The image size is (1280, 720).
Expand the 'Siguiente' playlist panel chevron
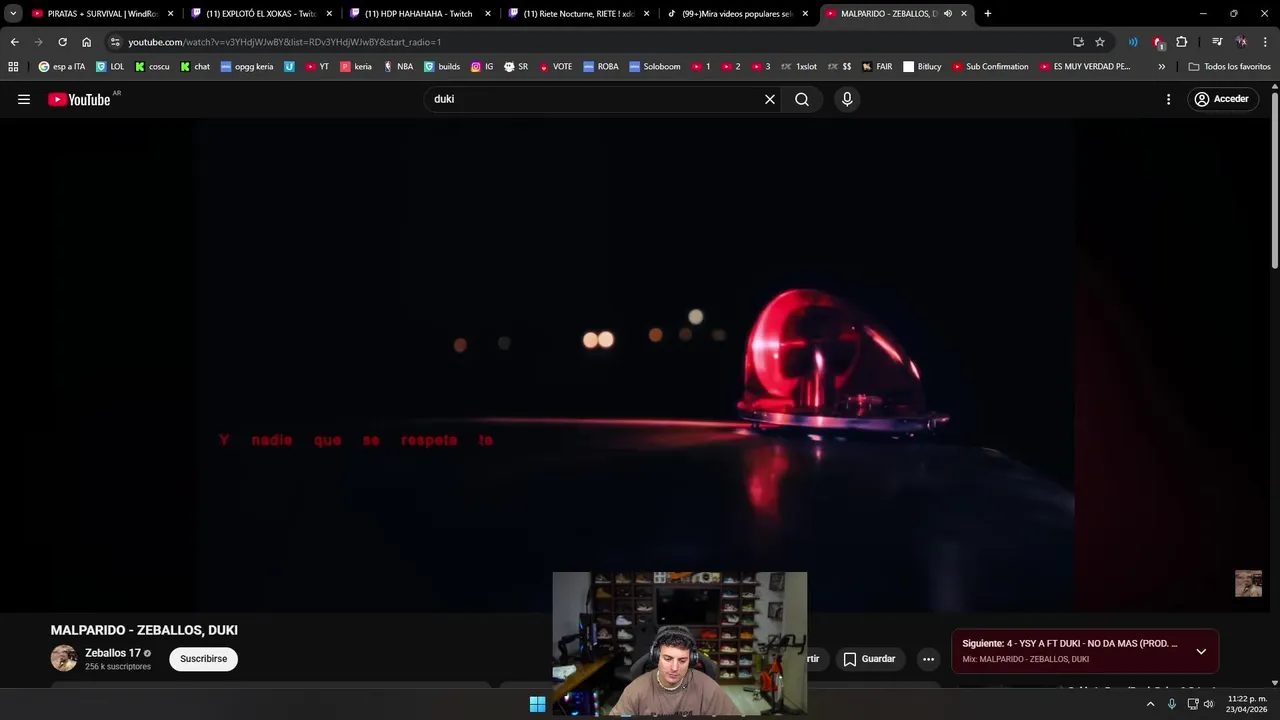tap(1201, 651)
